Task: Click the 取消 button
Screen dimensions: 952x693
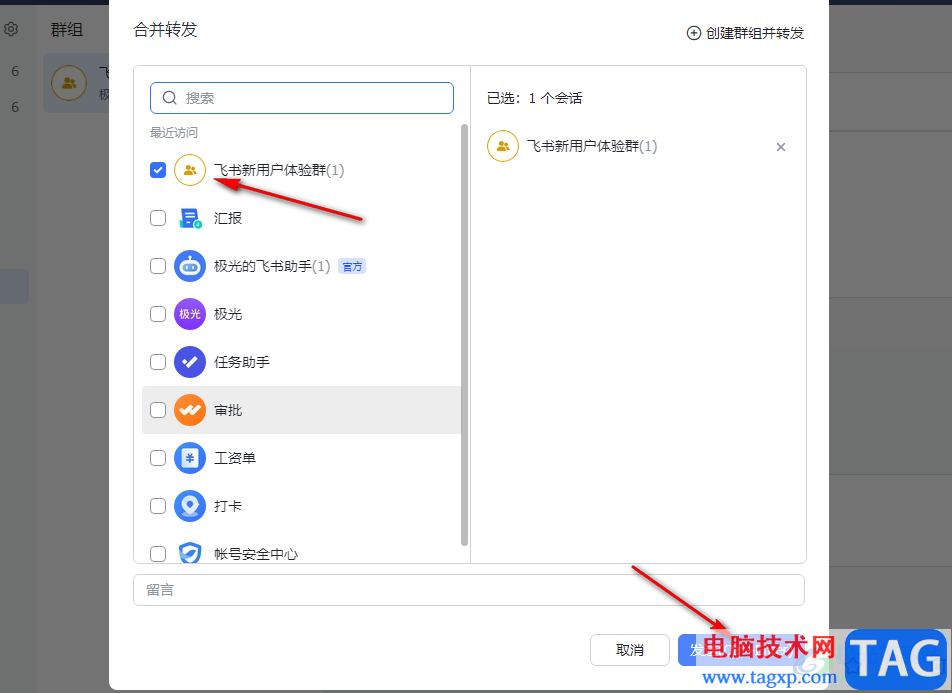Action: [x=630, y=650]
